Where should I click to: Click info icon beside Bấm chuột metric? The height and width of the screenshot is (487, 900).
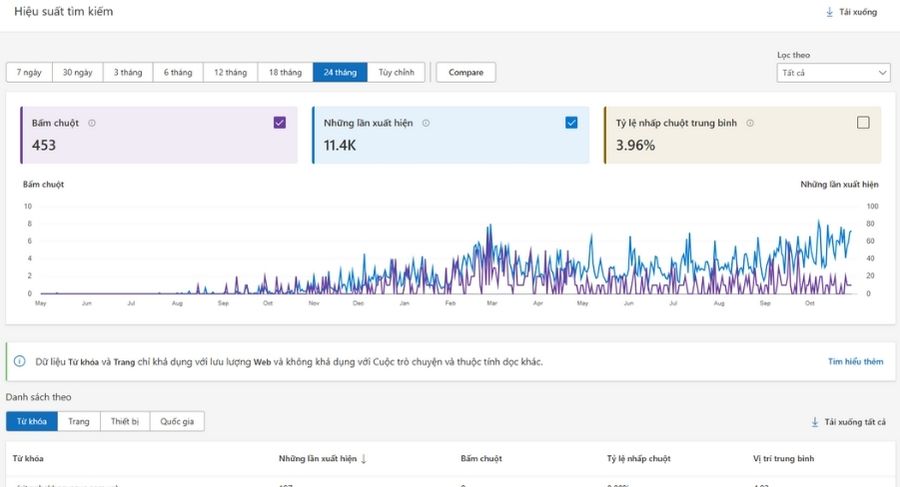coord(92,123)
